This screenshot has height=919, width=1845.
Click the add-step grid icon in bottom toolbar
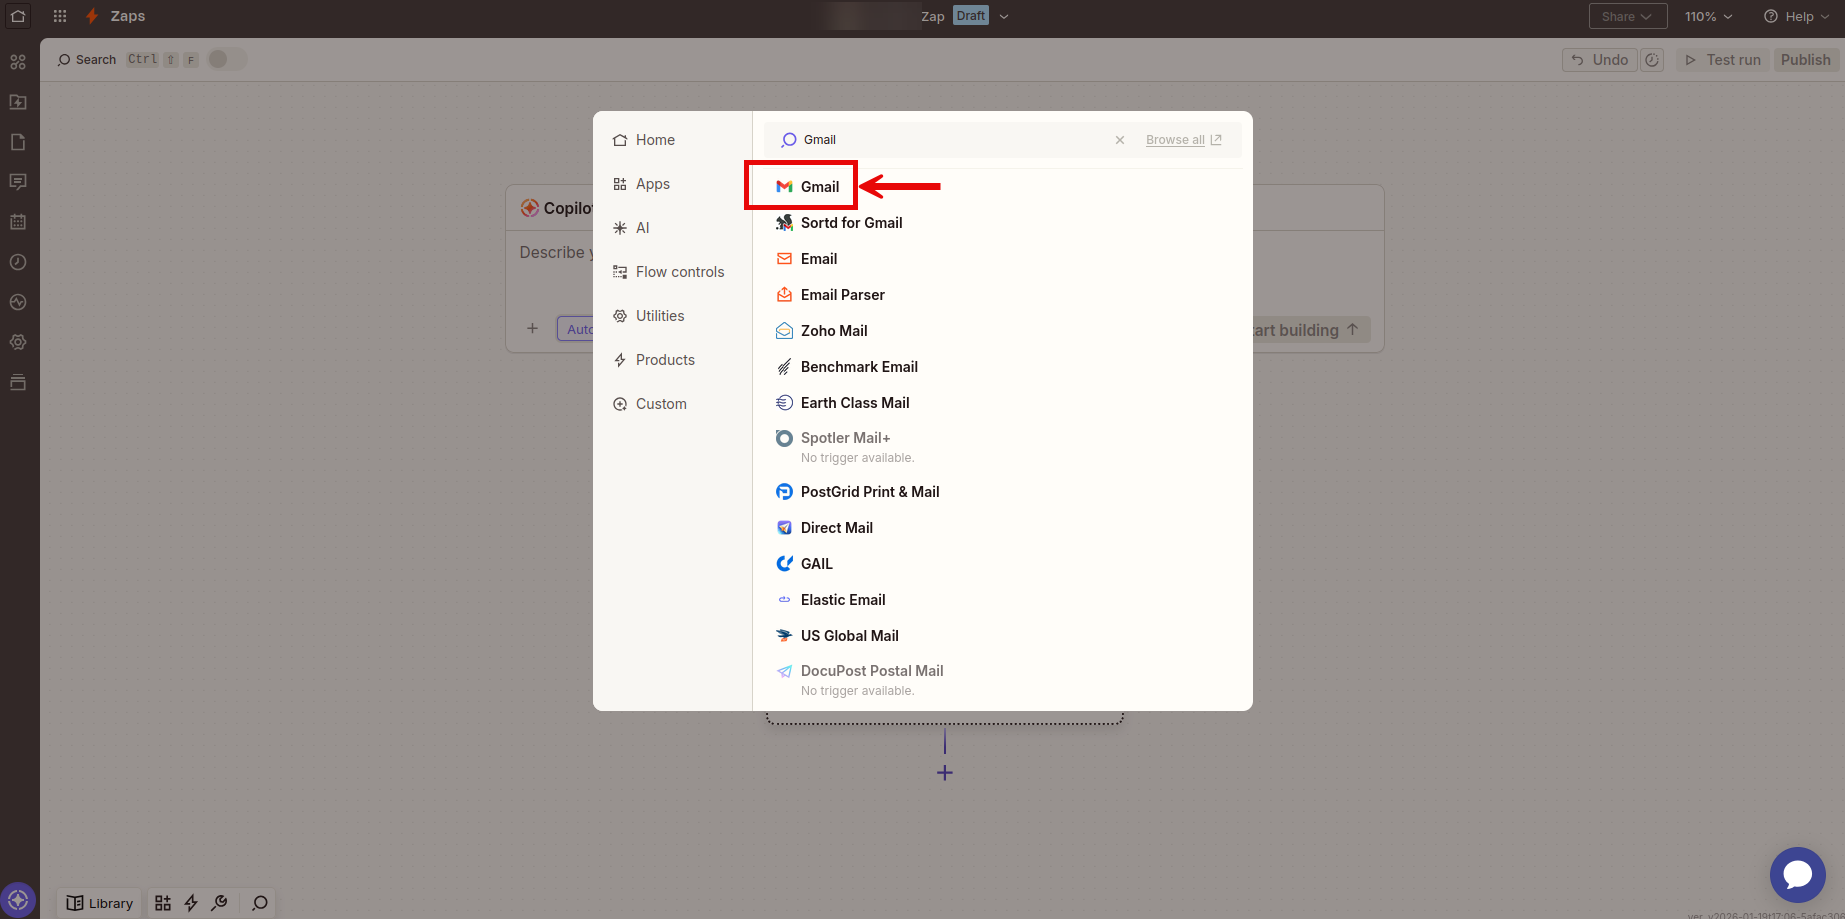tap(163, 903)
